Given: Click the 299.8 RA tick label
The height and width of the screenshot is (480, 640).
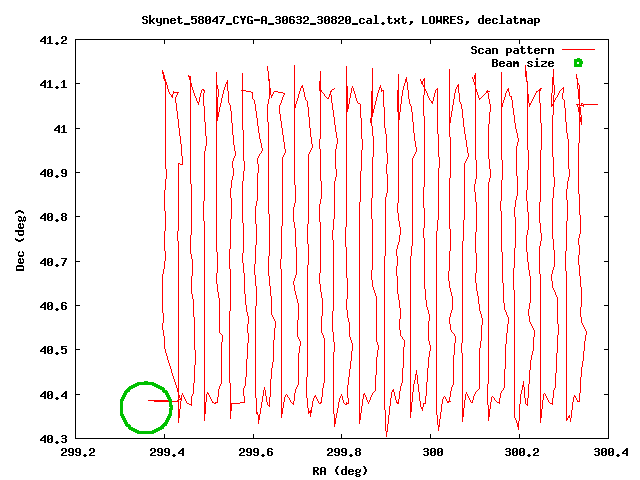Looking at the screenshot, I should [344, 452].
